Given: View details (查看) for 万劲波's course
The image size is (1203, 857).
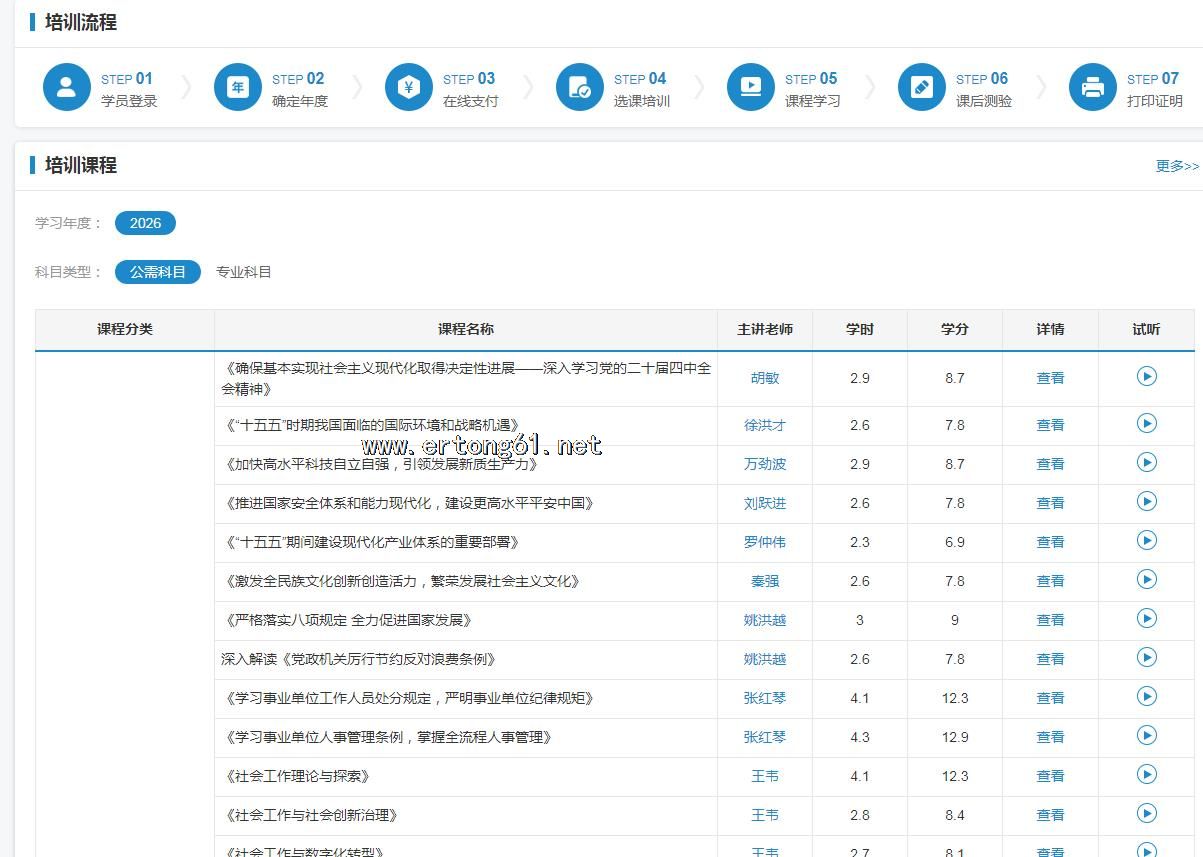Looking at the screenshot, I should [x=1050, y=464].
